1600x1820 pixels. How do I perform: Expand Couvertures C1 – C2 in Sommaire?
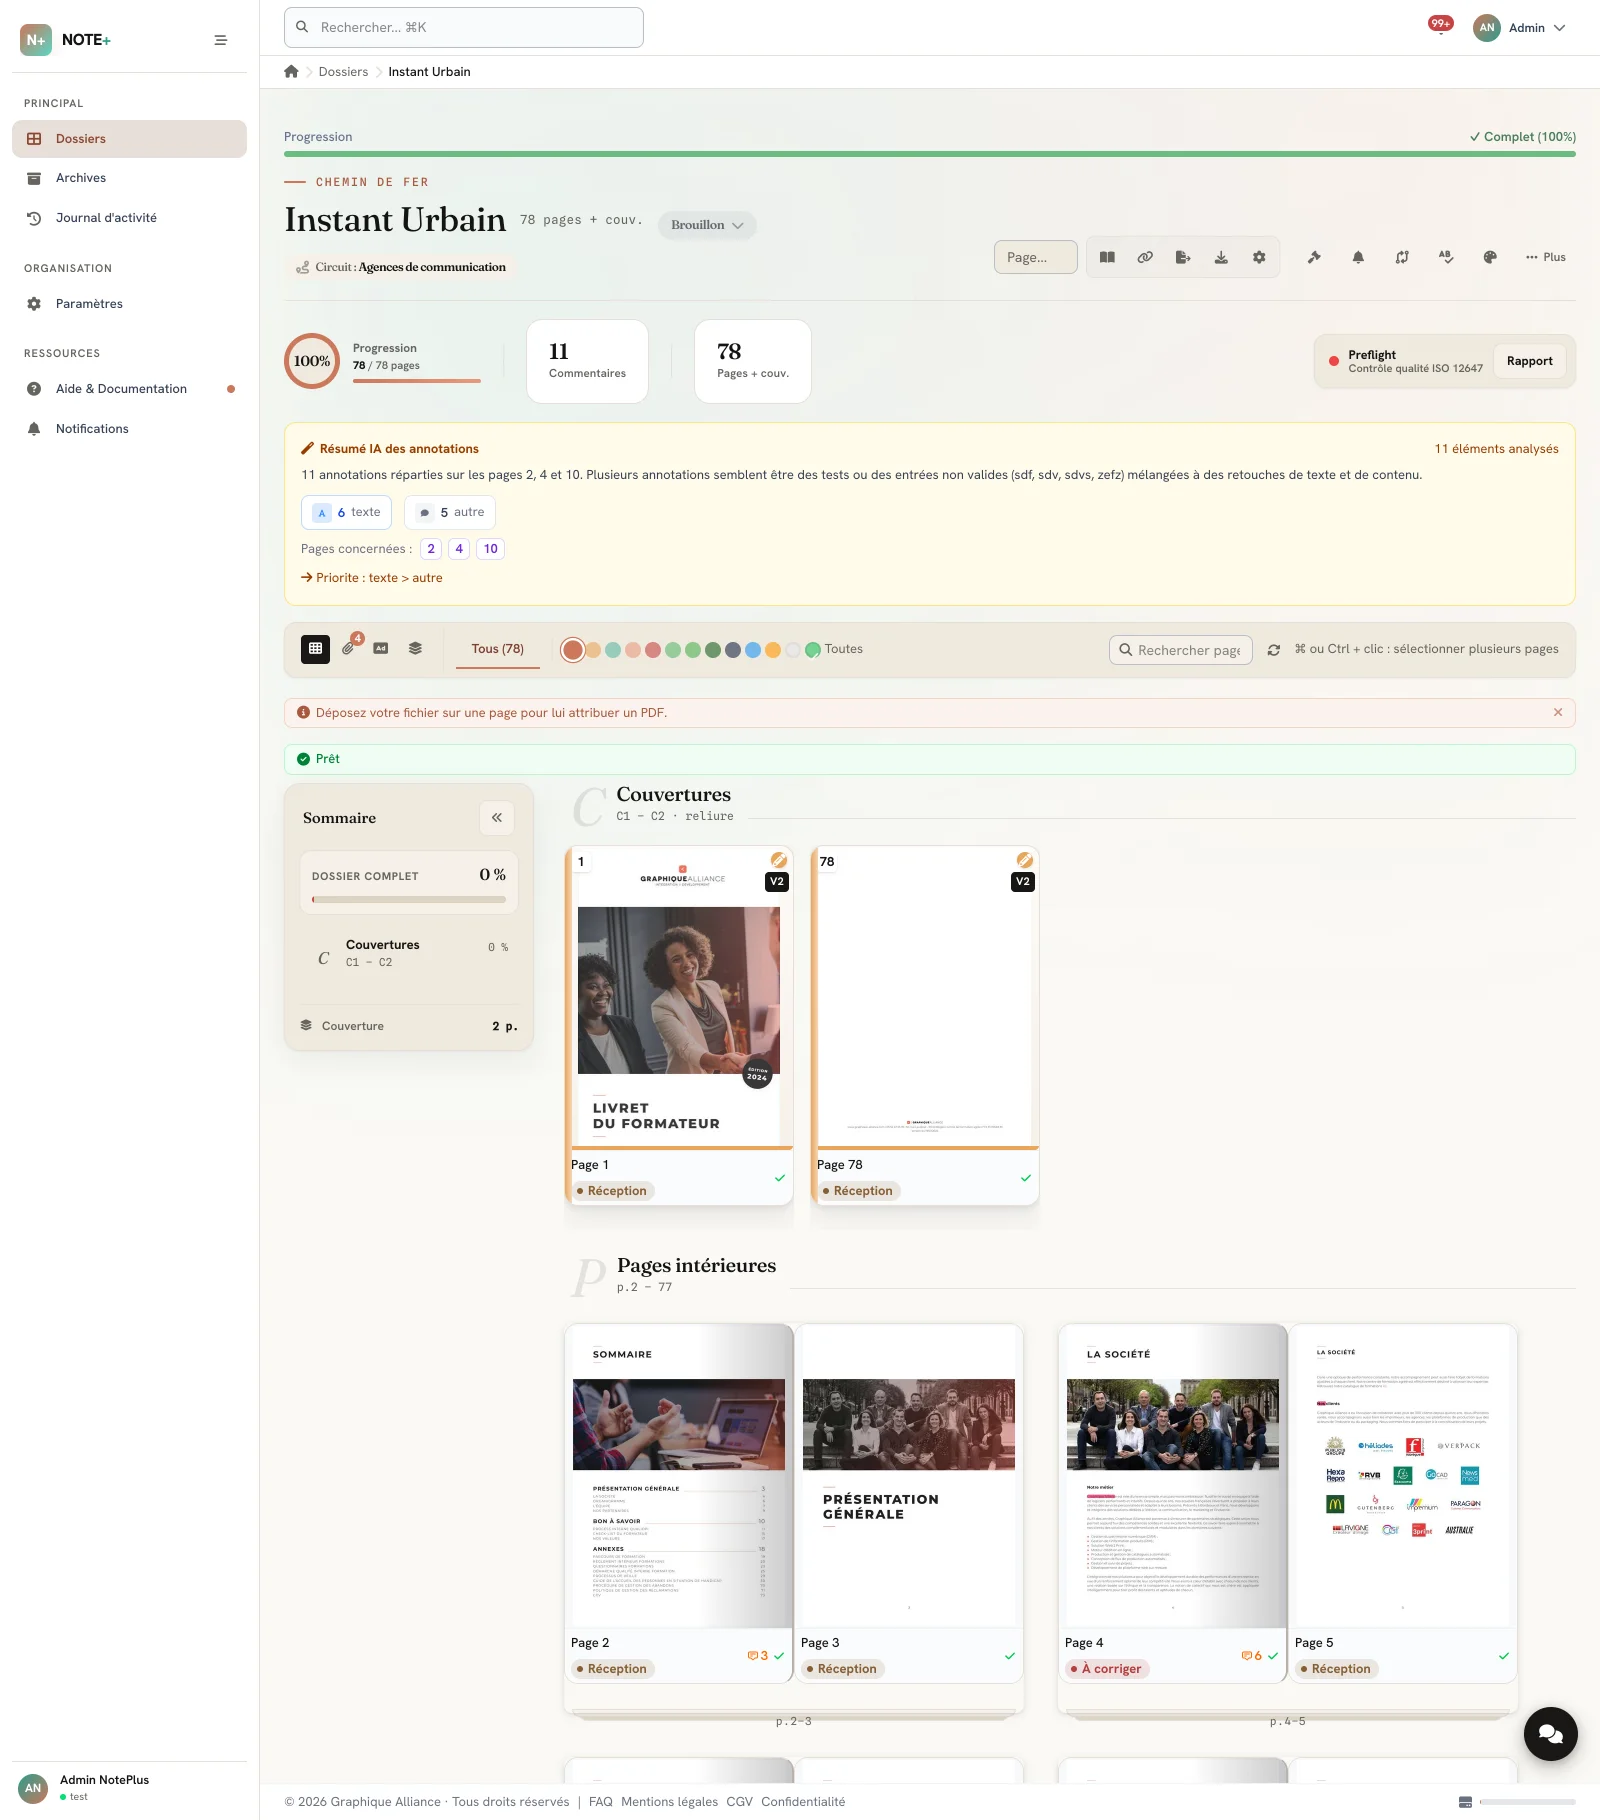tap(409, 953)
